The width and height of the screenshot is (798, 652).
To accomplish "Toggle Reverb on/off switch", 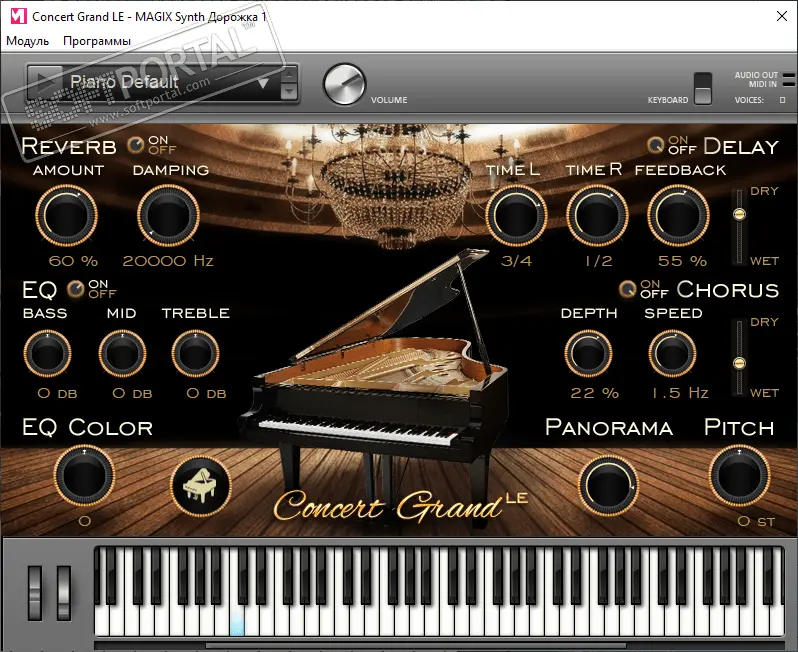I will [135, 146].
